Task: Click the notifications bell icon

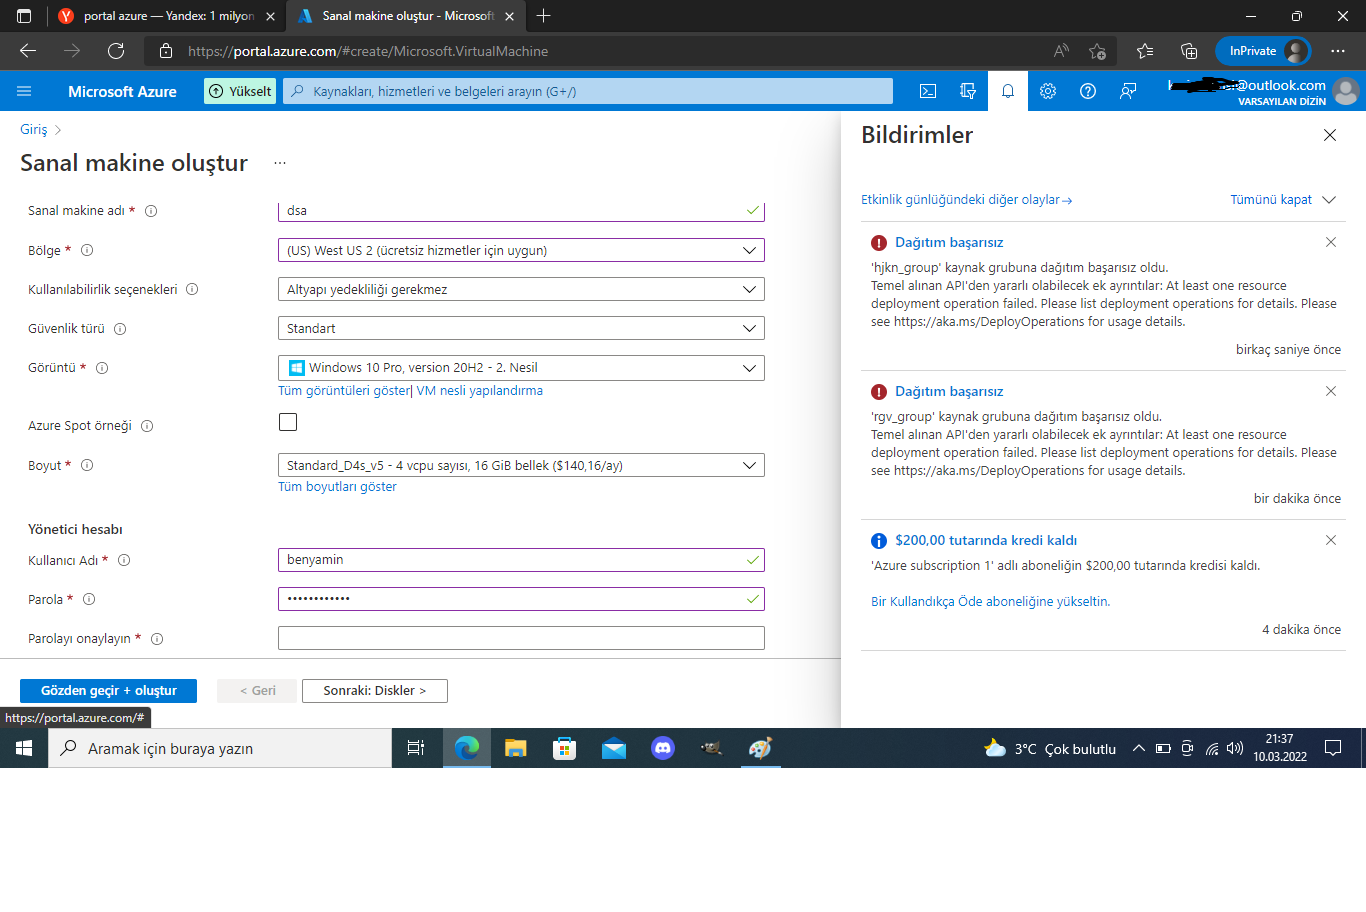Action: pyautogui.click(x=1008, y=91)
